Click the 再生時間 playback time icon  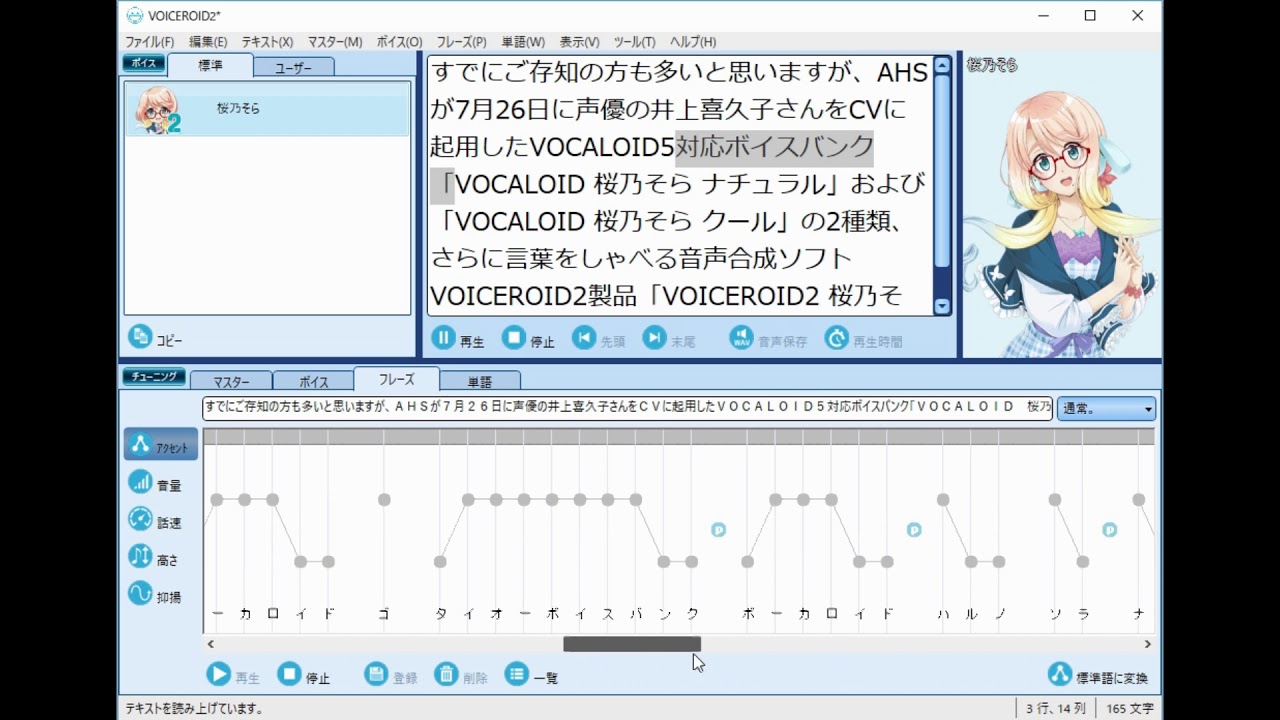click(837, 338)
